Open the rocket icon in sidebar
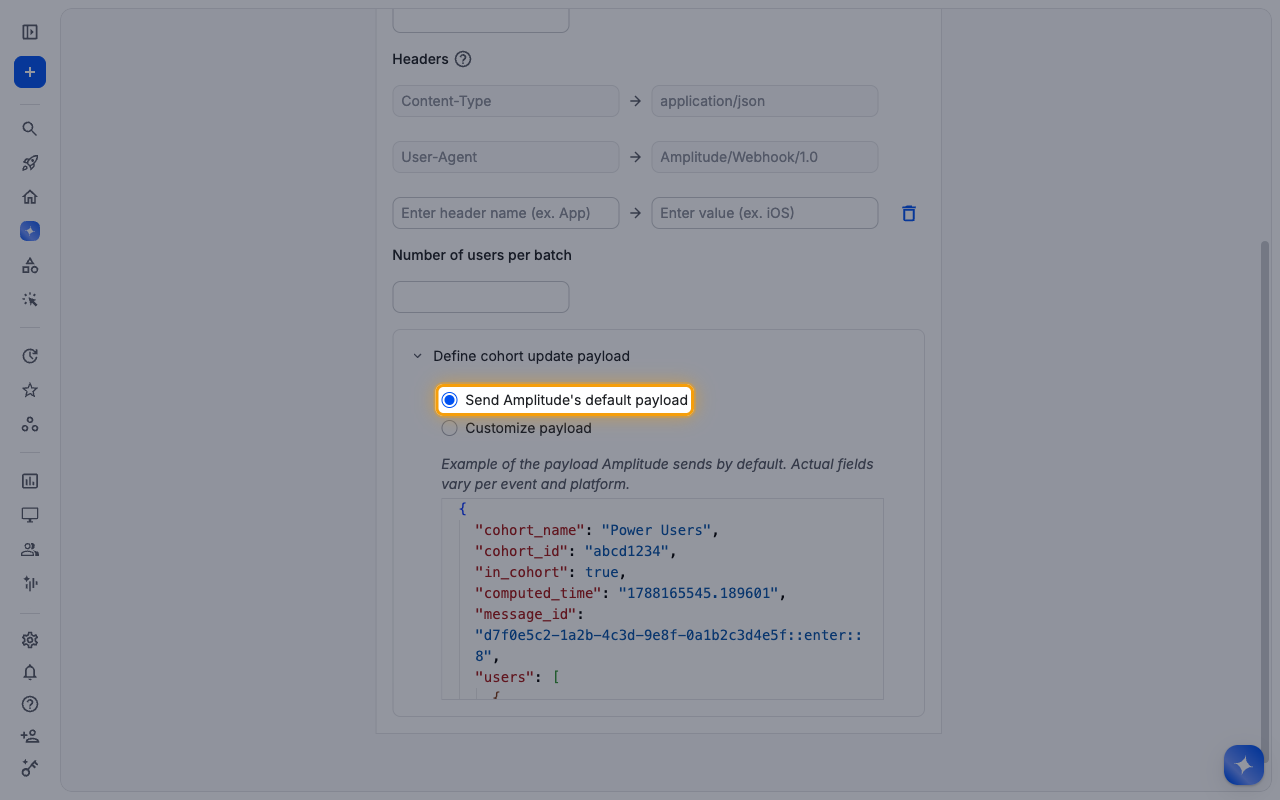This screenshot has width=1280, height=800. tap(30, 163)
